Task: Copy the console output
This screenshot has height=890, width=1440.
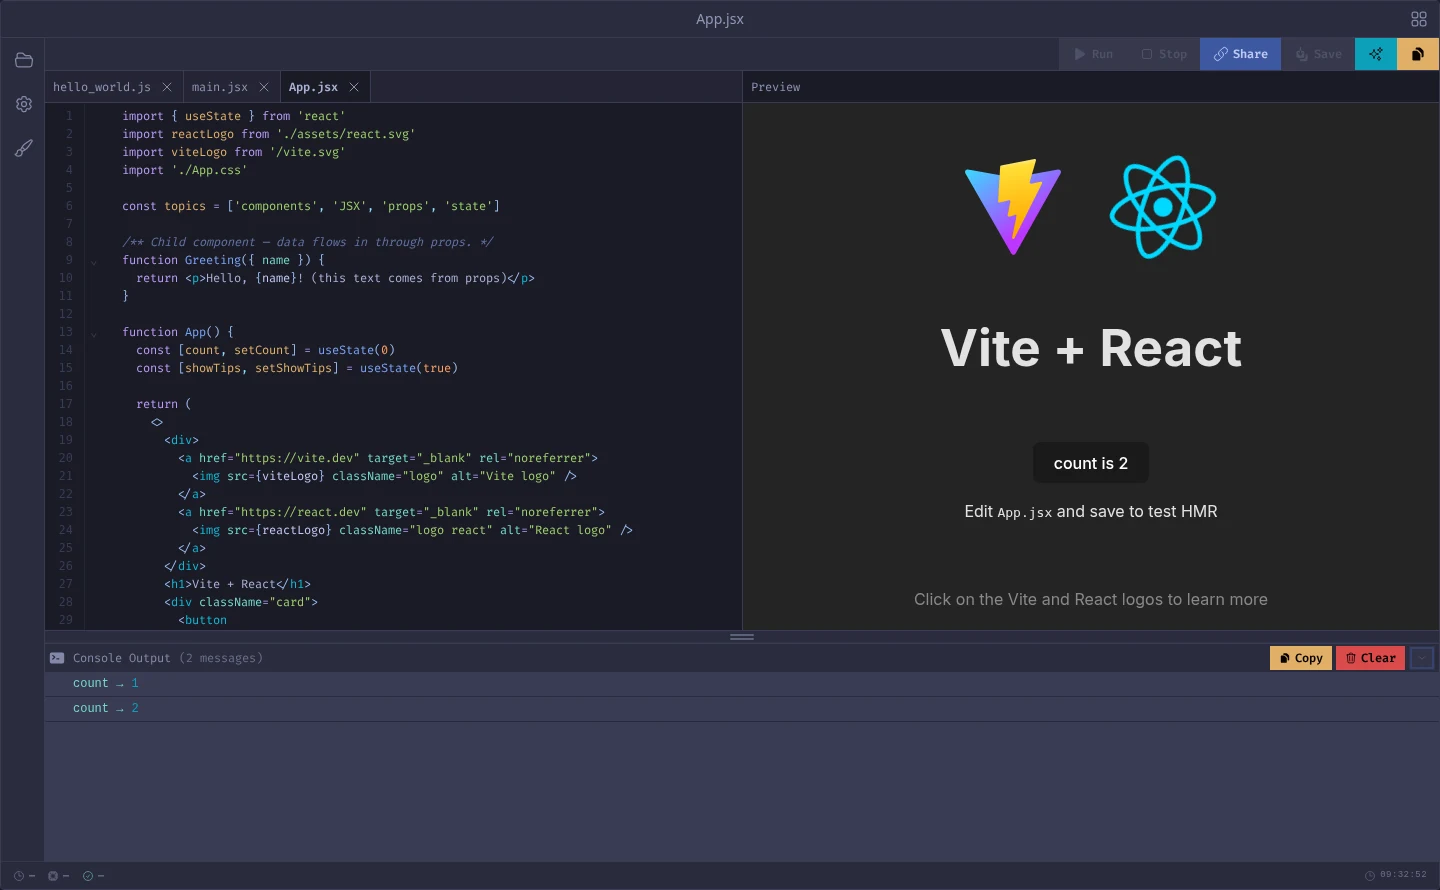Action: pyautogui.click(x=1301, y=658)
